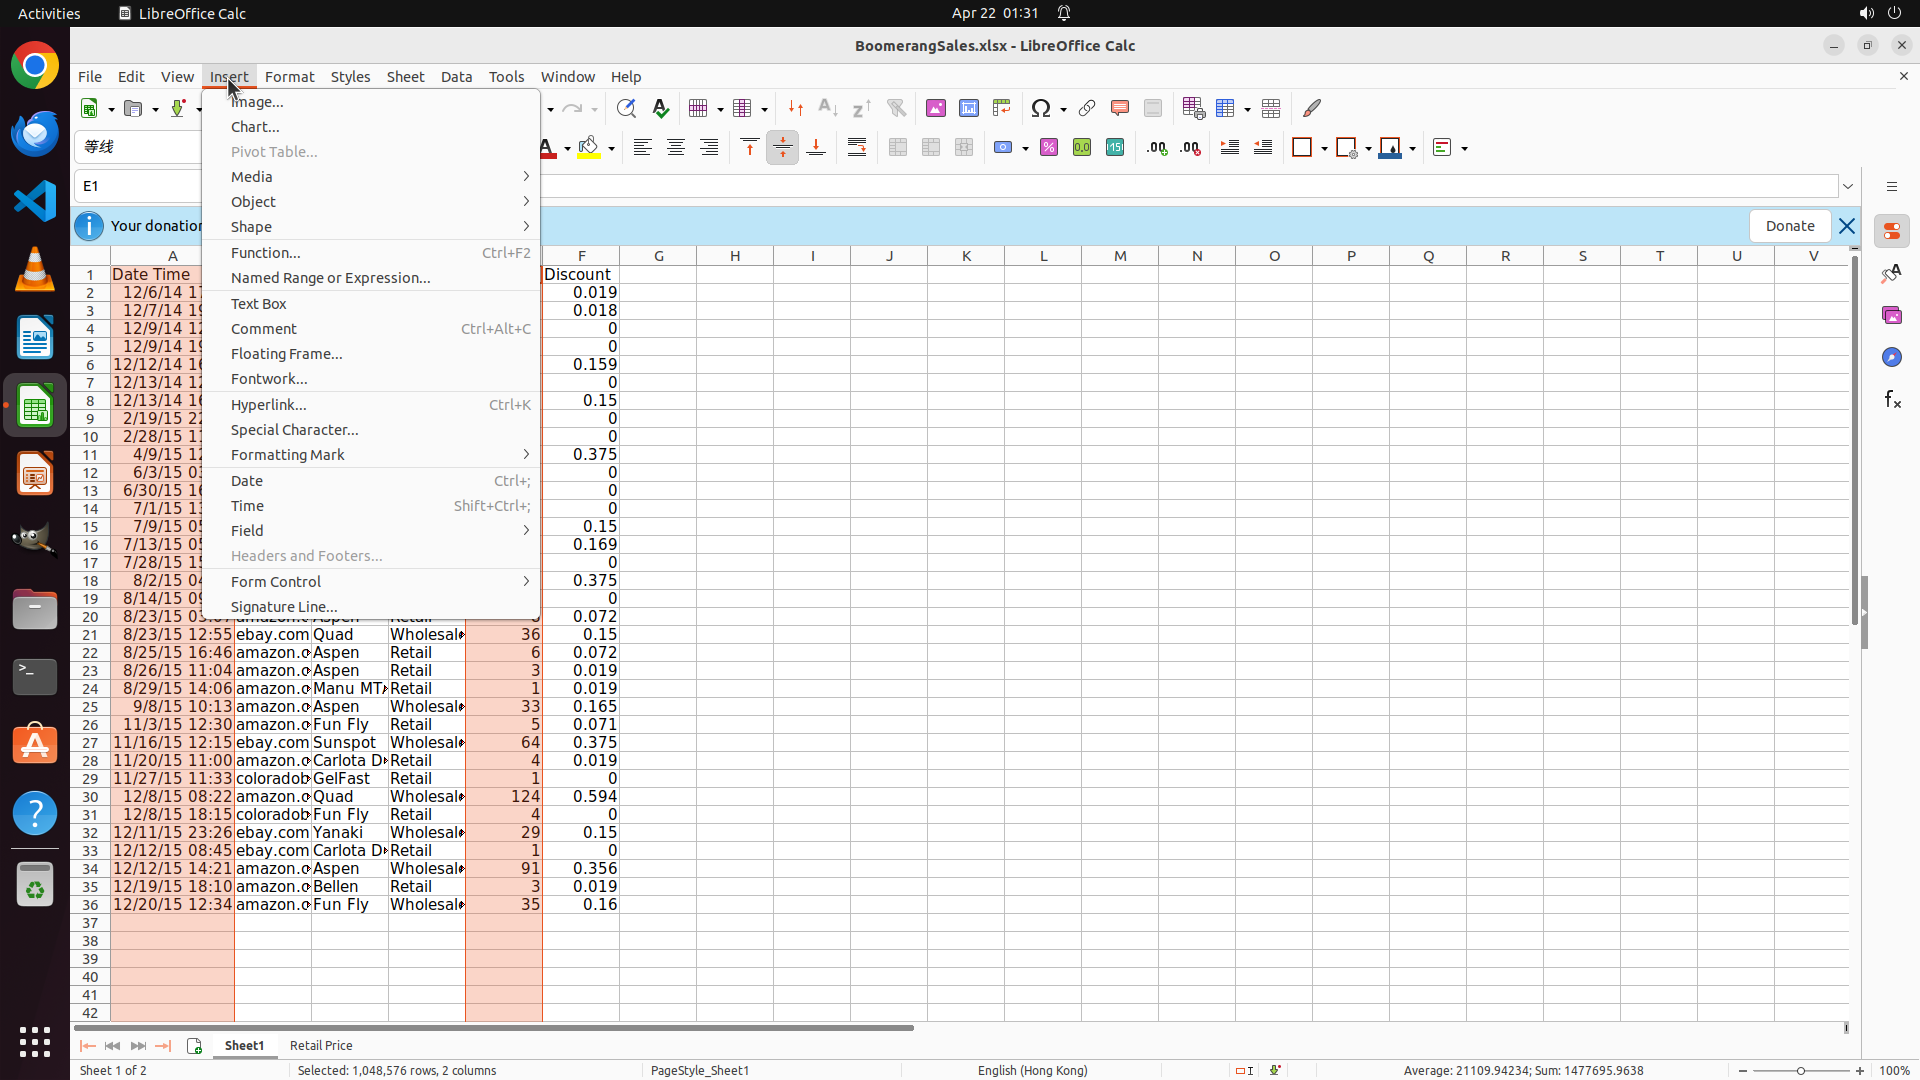
Task: Toggle Center Vertically alignment
Action: pos(783,148)
